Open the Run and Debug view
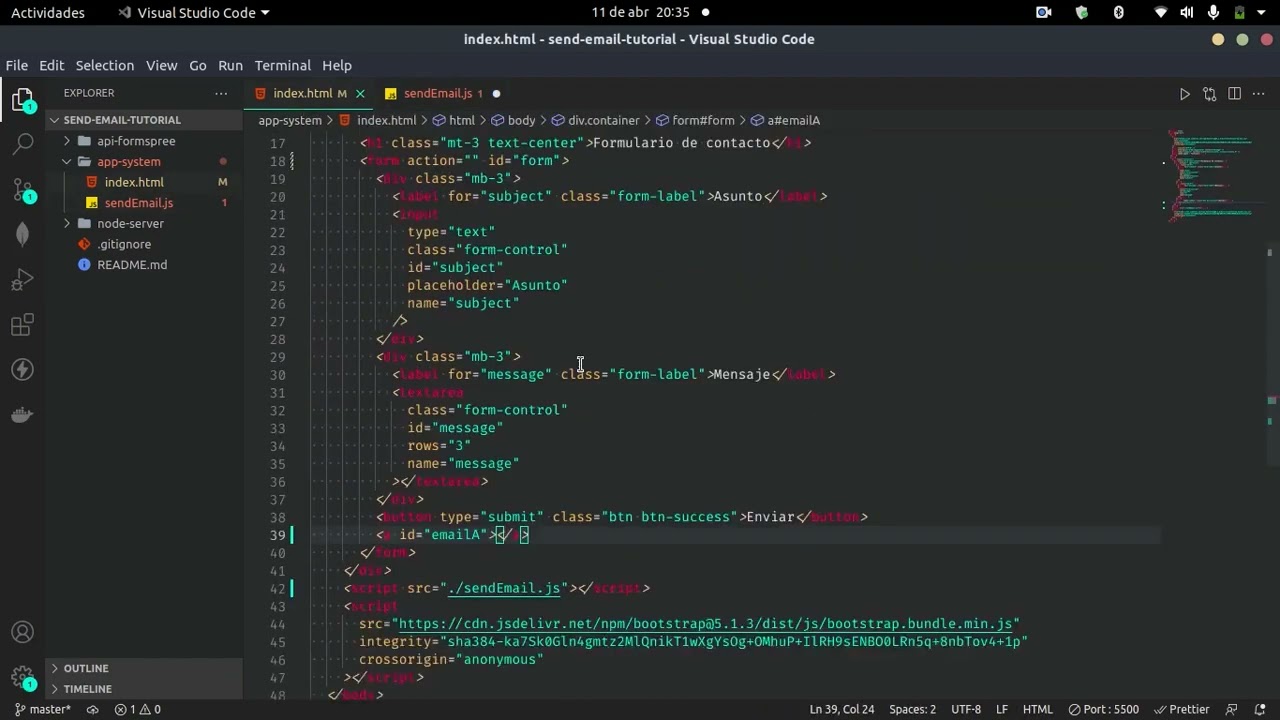This screenshot has width=1280, height=720. click(23, 279)
